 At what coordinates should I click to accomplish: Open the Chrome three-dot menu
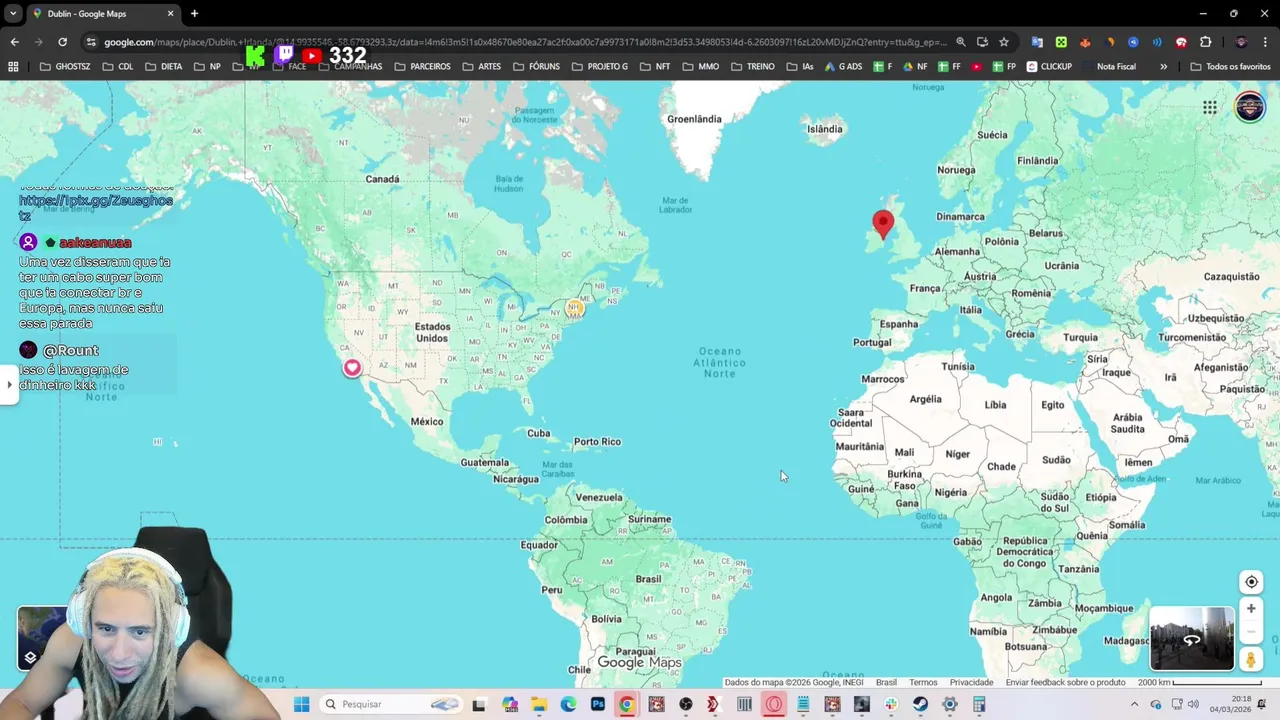(1265, 42)
